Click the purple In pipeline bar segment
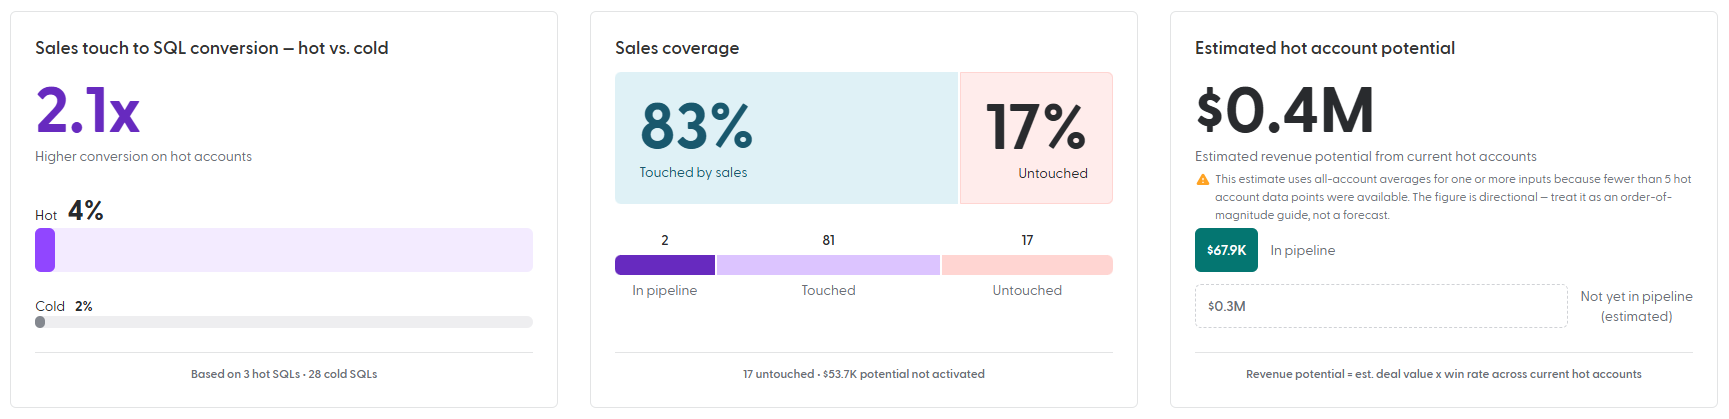Image resolution: width=1729 pixels, height=419 pixels. coord(665,265)
